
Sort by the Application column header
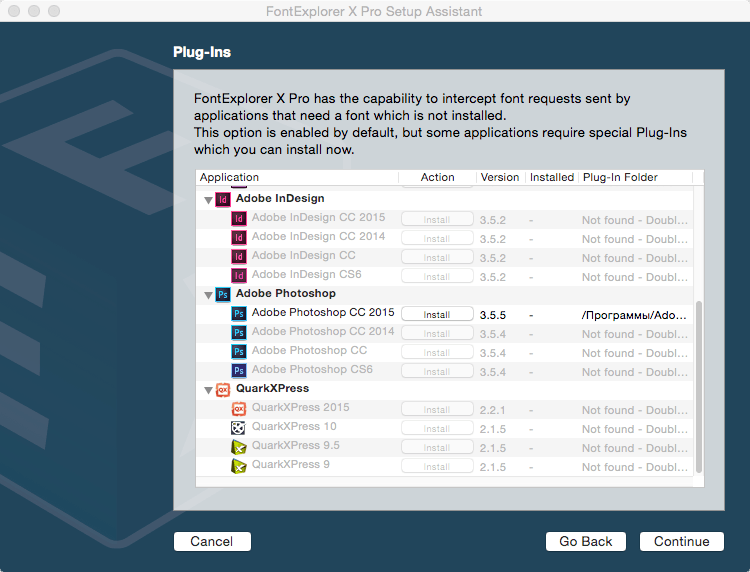tap(297, 177)
